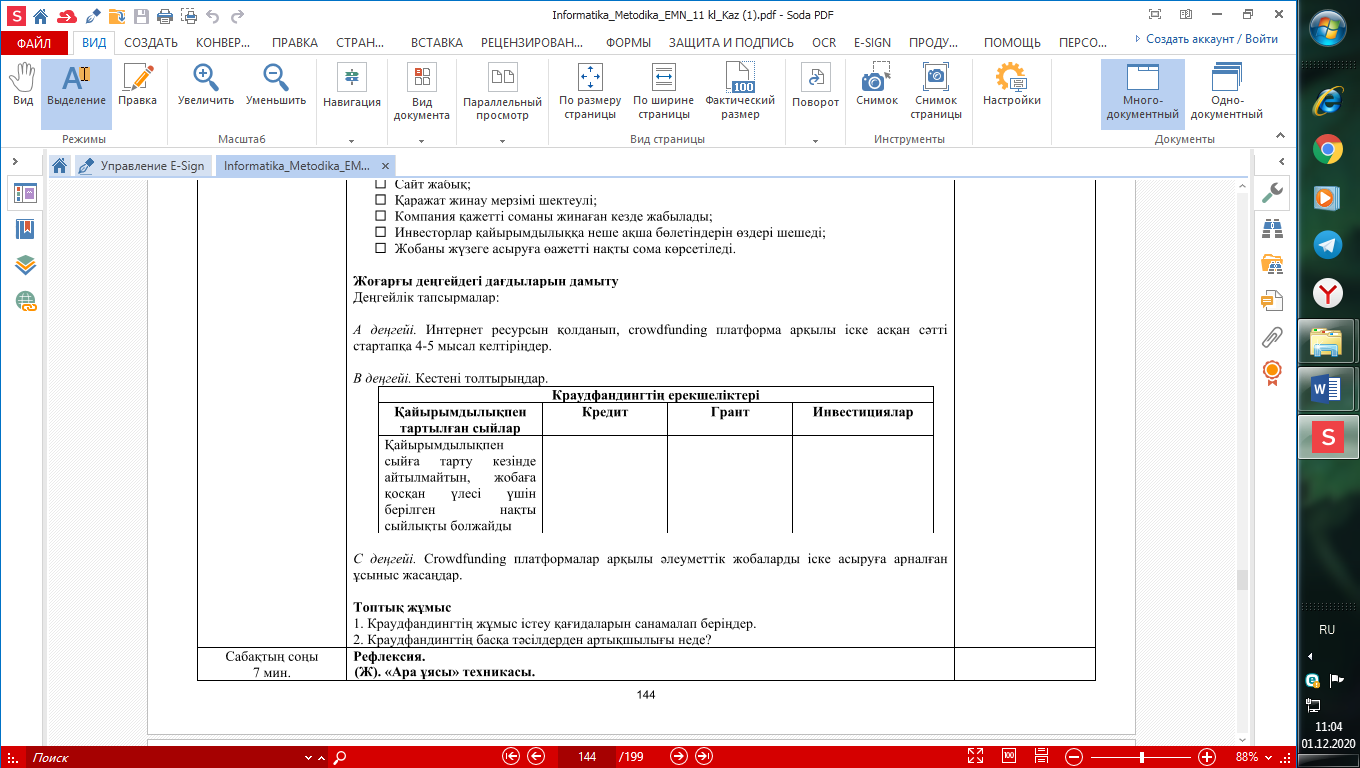Set Фактический размер 100% view

pos(740,91)
